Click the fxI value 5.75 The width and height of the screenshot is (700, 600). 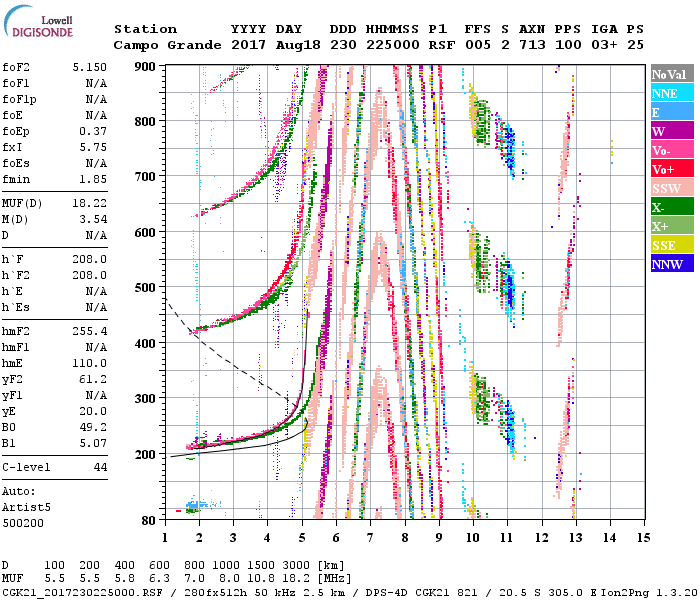pyautogui.click(x=93, y=147)
